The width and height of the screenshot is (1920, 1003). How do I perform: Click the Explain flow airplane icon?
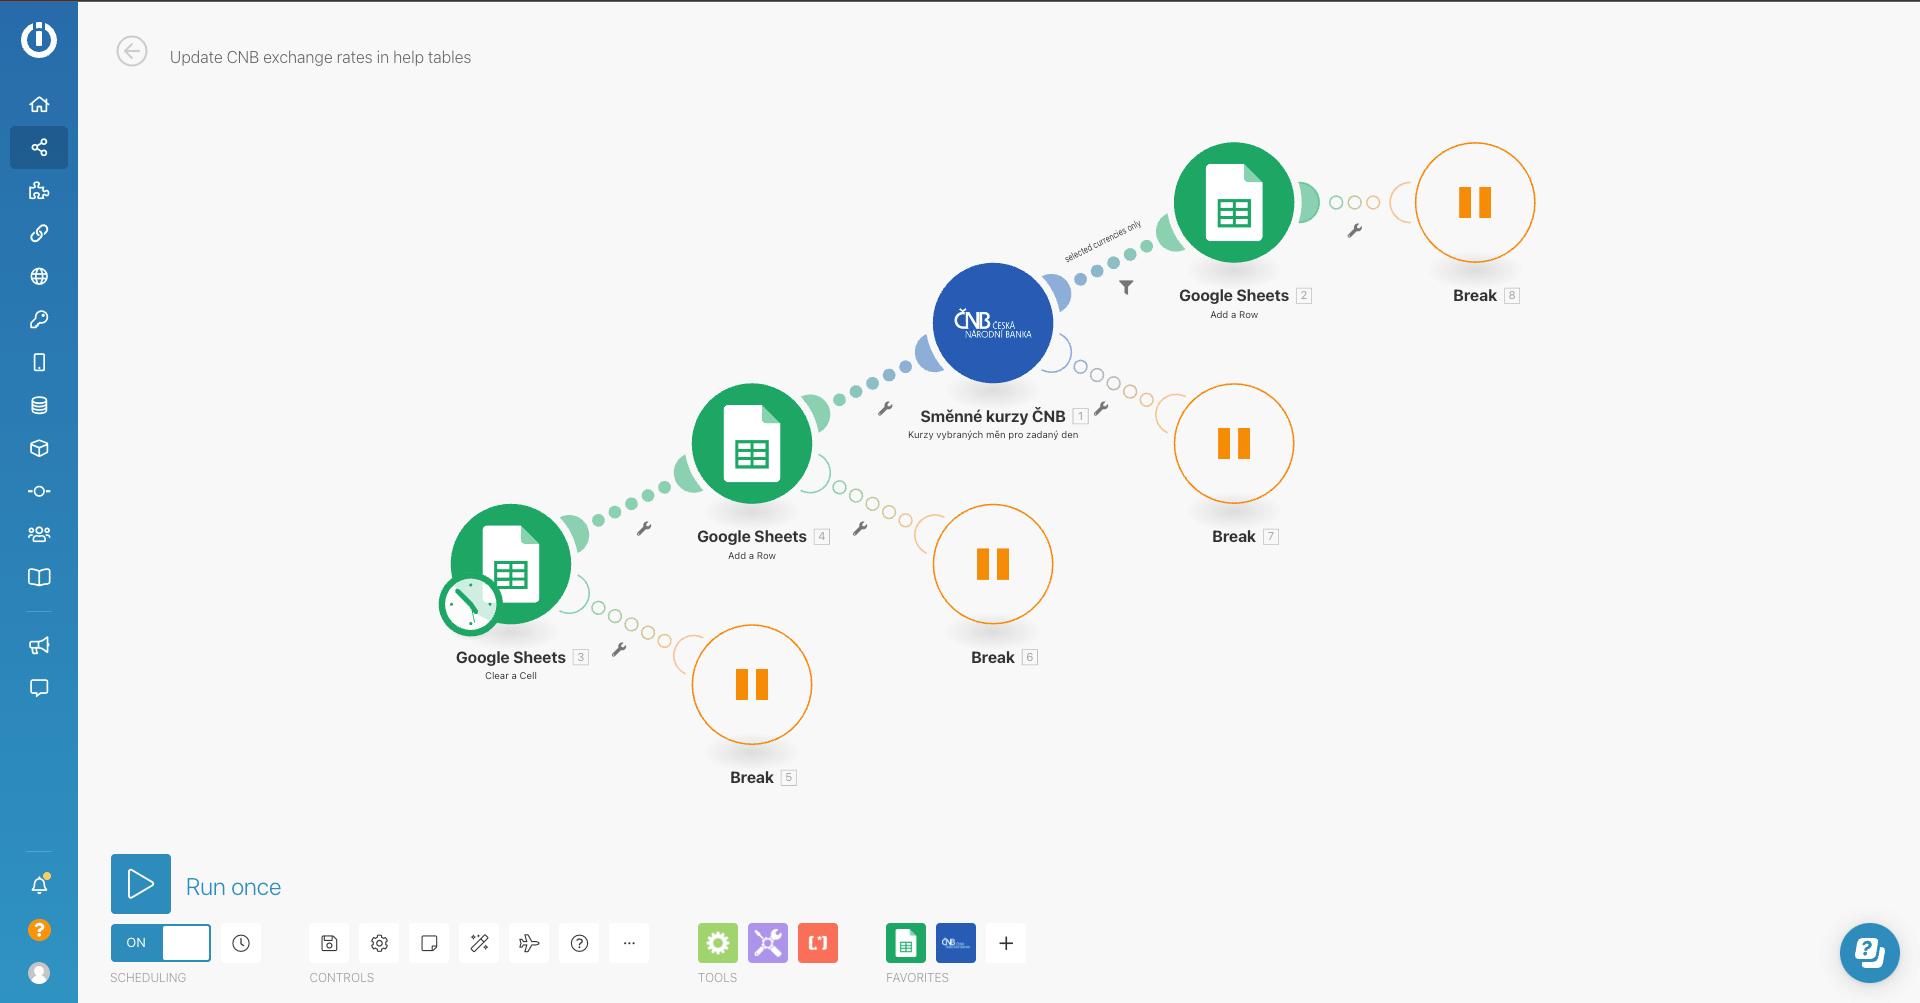point(529,943)
